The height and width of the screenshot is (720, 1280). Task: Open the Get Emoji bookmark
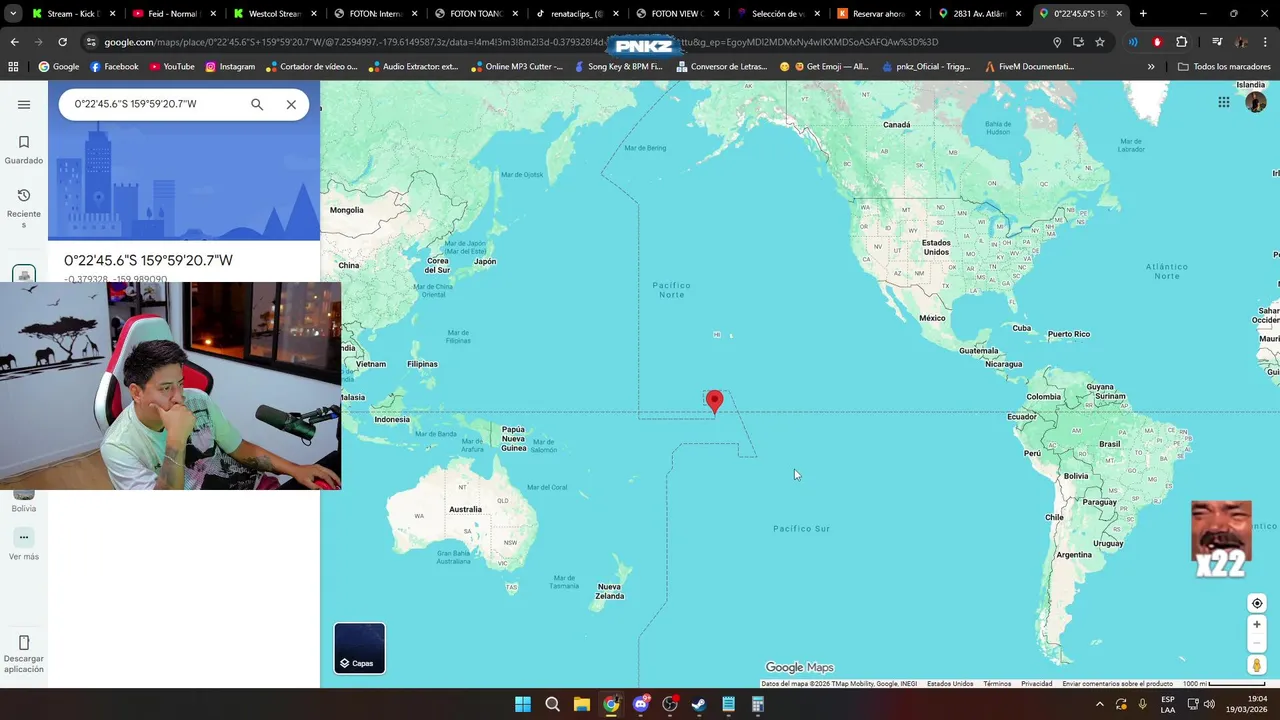pyautogui.click(x=824, y=67)
